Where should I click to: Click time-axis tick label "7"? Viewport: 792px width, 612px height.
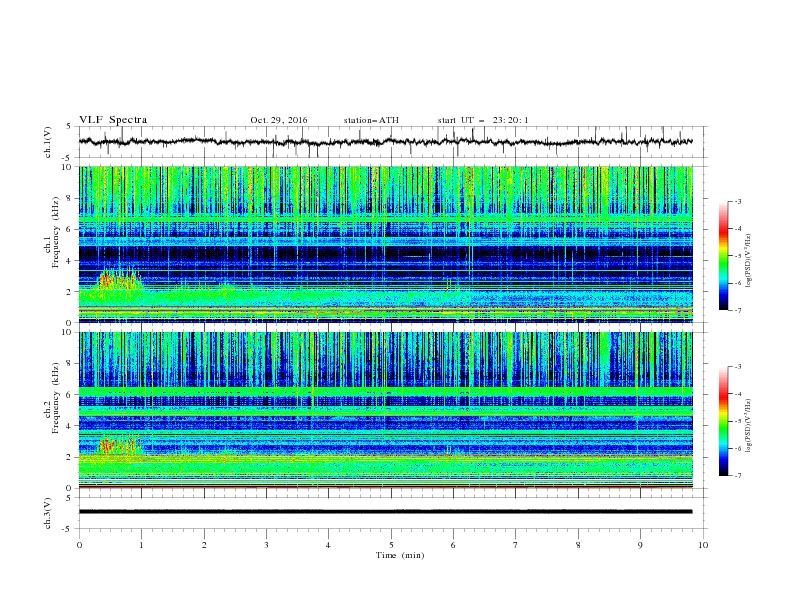pyautogui.click(x=516, y=545)
